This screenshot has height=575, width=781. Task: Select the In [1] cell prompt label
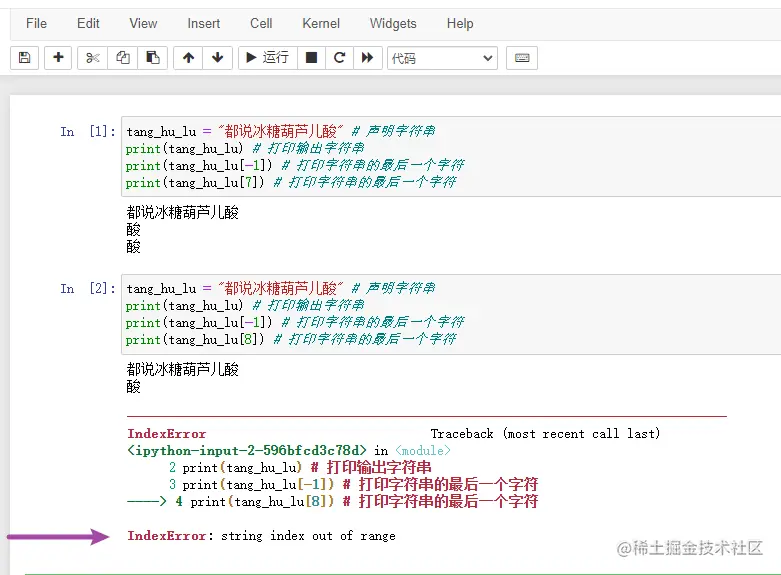pos(88,132)
